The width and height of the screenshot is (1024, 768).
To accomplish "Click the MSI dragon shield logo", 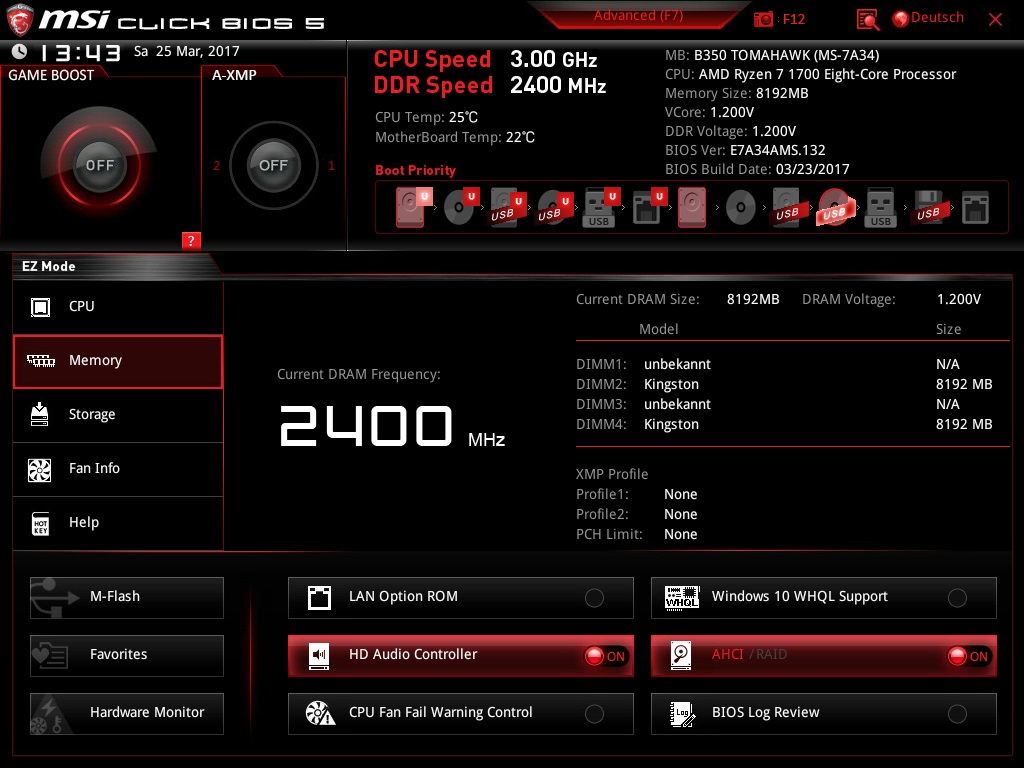I will (20, 20).
